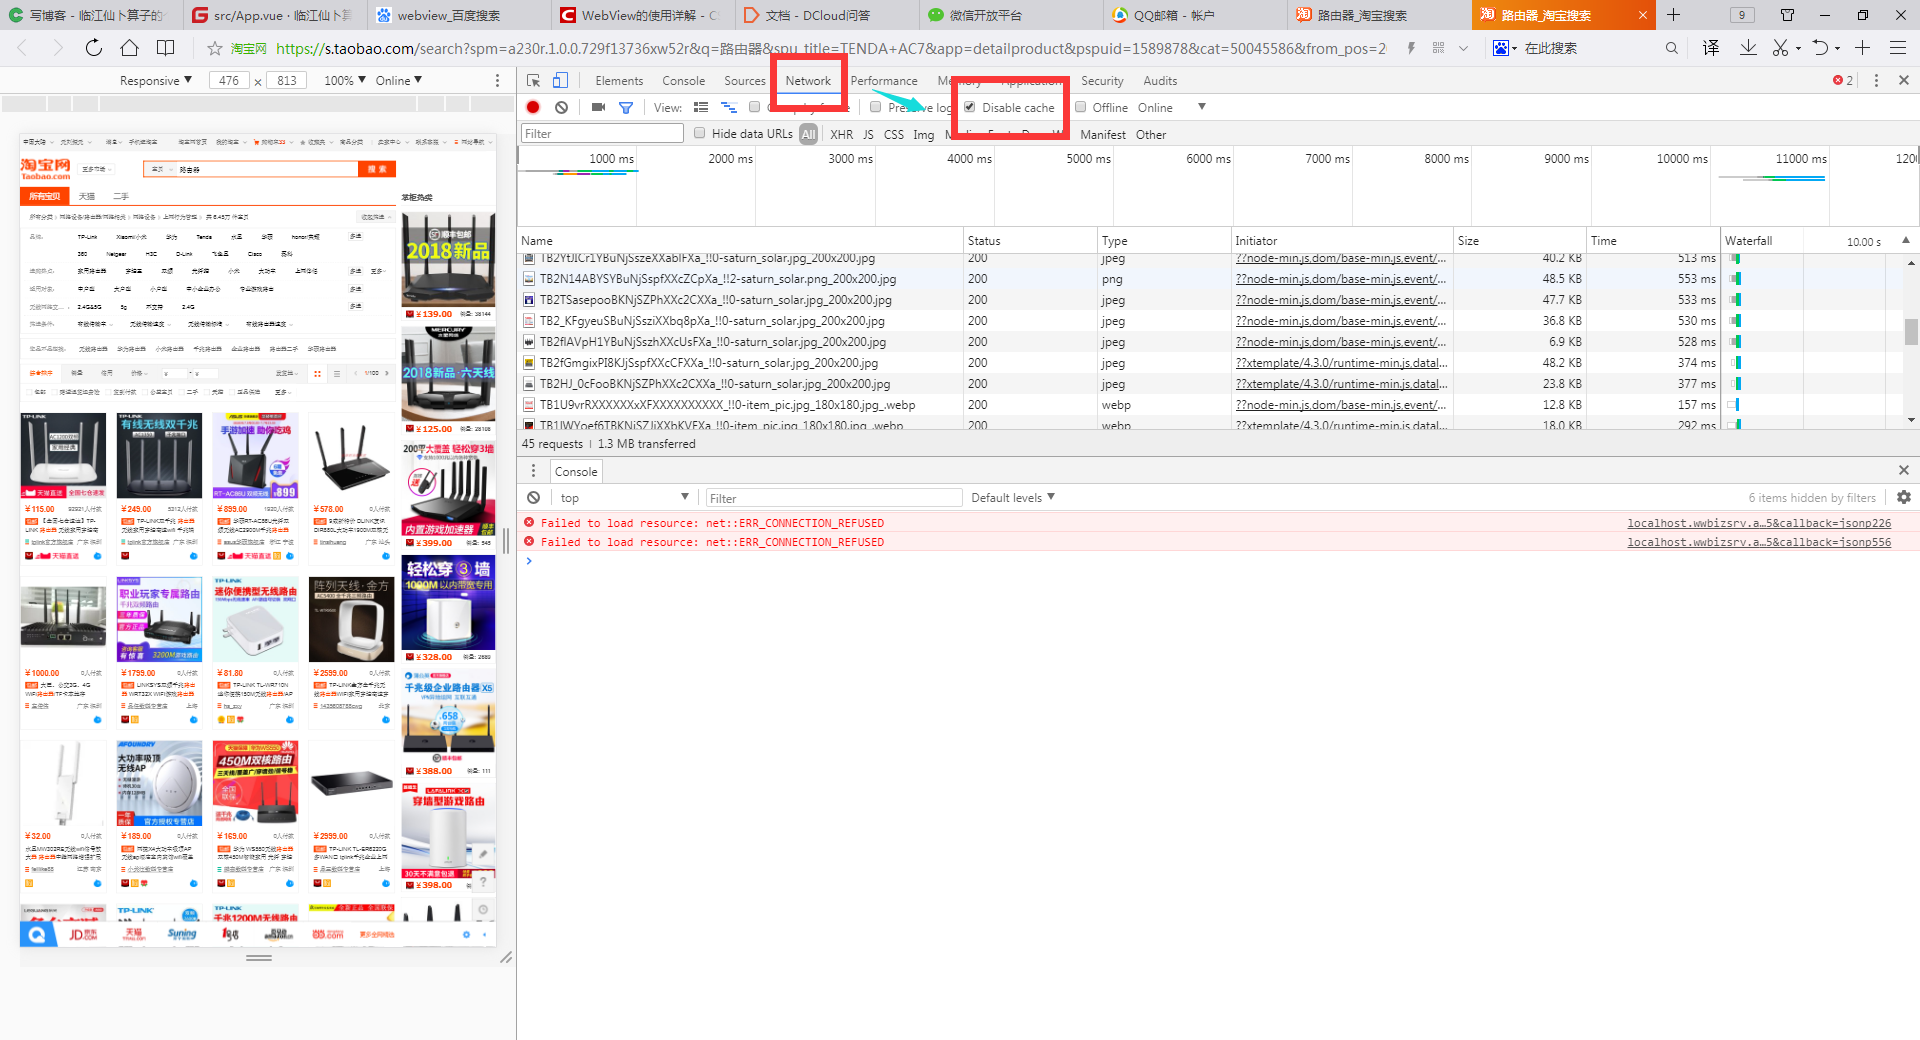1920x1040 pixels.
Task: Clear the console with the ban icon
Action: [x=533, y=498]
